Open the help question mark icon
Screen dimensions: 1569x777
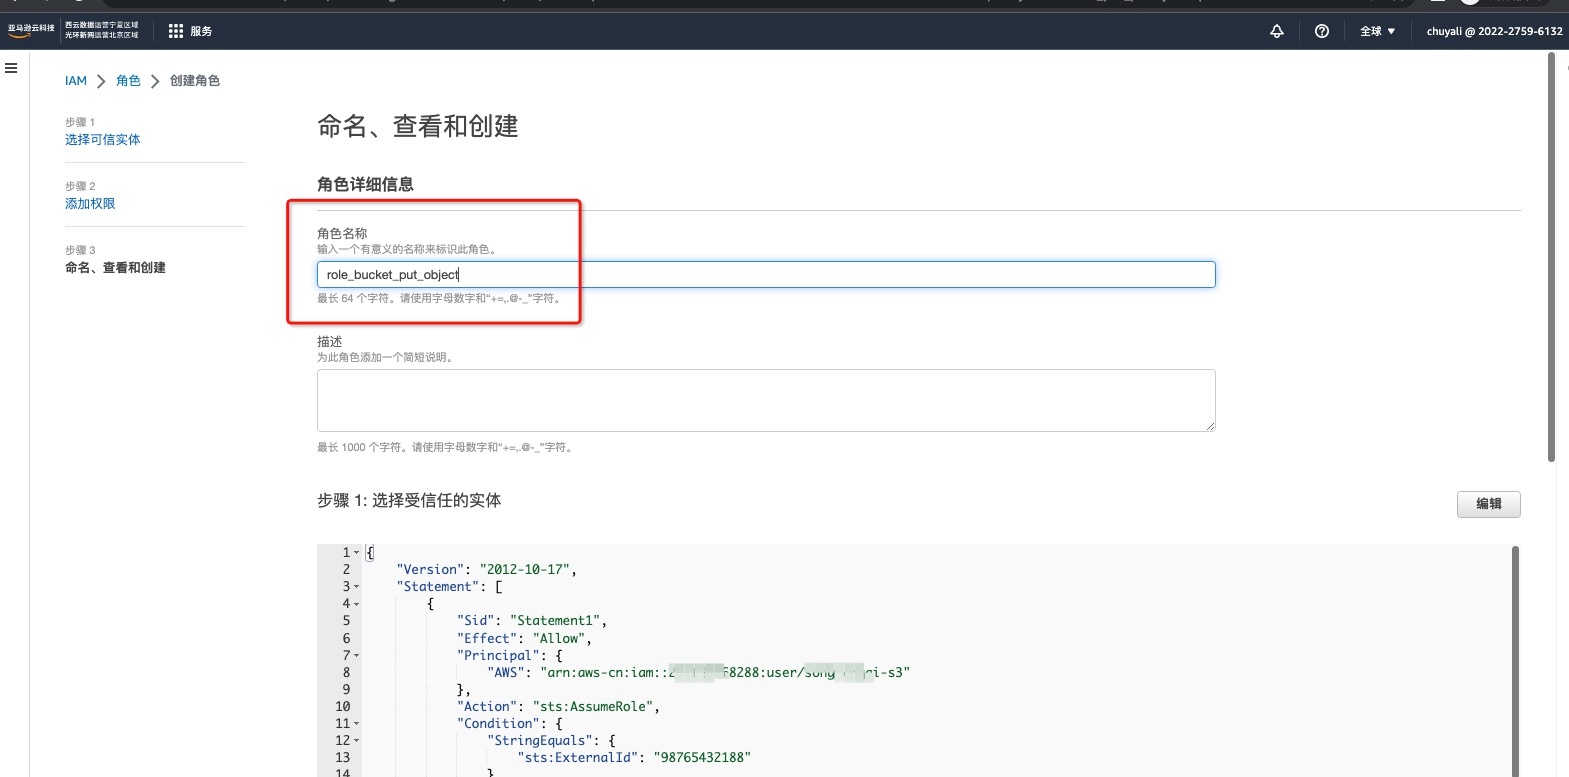coord(1322,31)
